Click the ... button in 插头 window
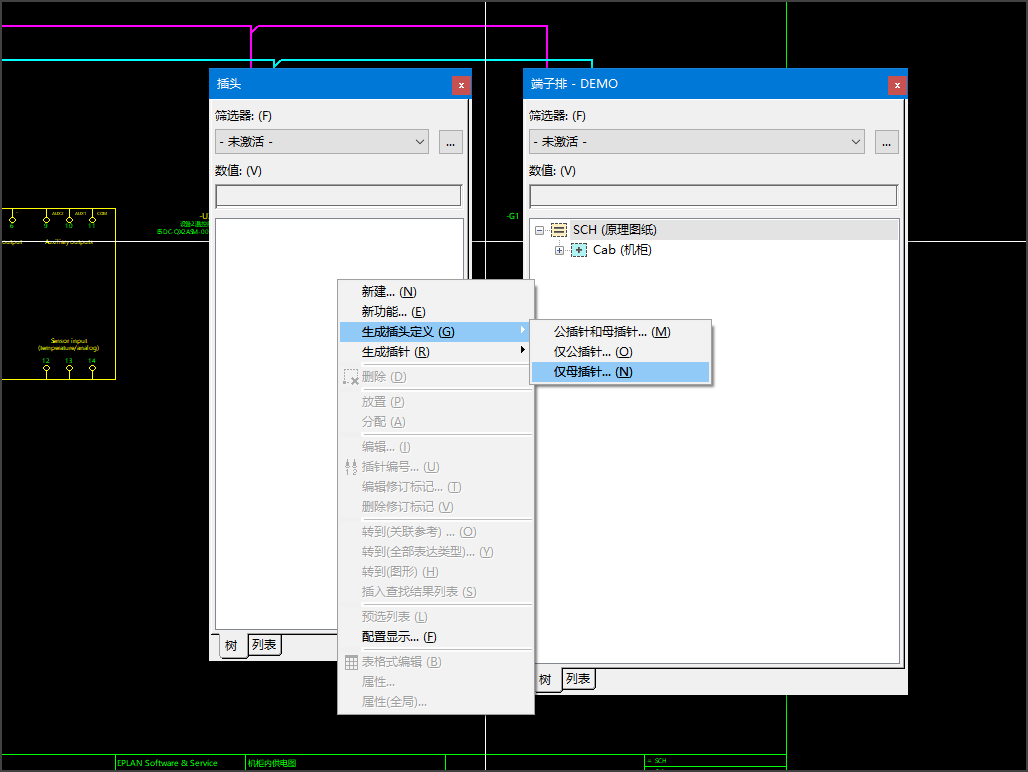This screenshot has width=1028, height=772. 450,142
